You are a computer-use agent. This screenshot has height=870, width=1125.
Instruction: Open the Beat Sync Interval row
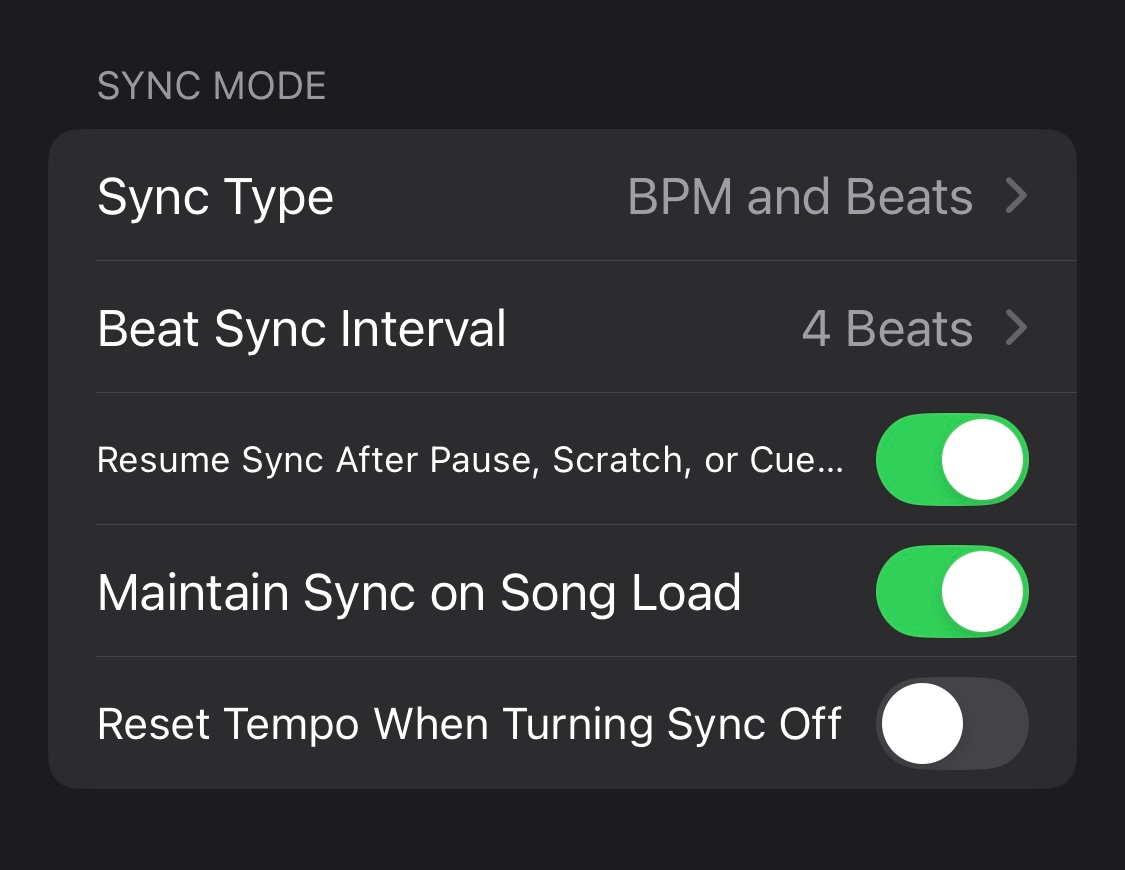[x=560, y=328]
